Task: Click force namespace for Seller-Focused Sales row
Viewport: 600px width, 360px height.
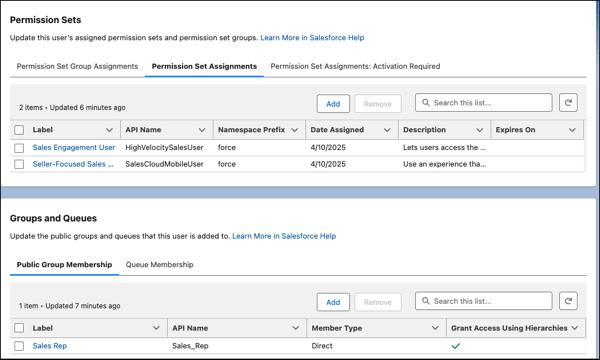Action: coord(227,164)
